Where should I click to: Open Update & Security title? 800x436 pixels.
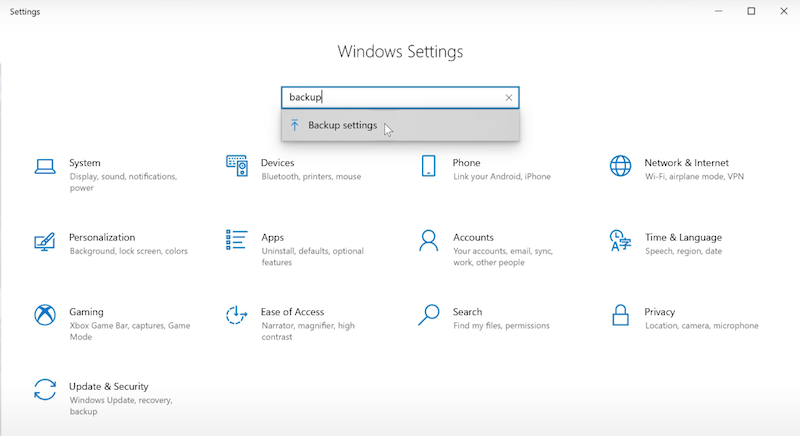(109, 386)
